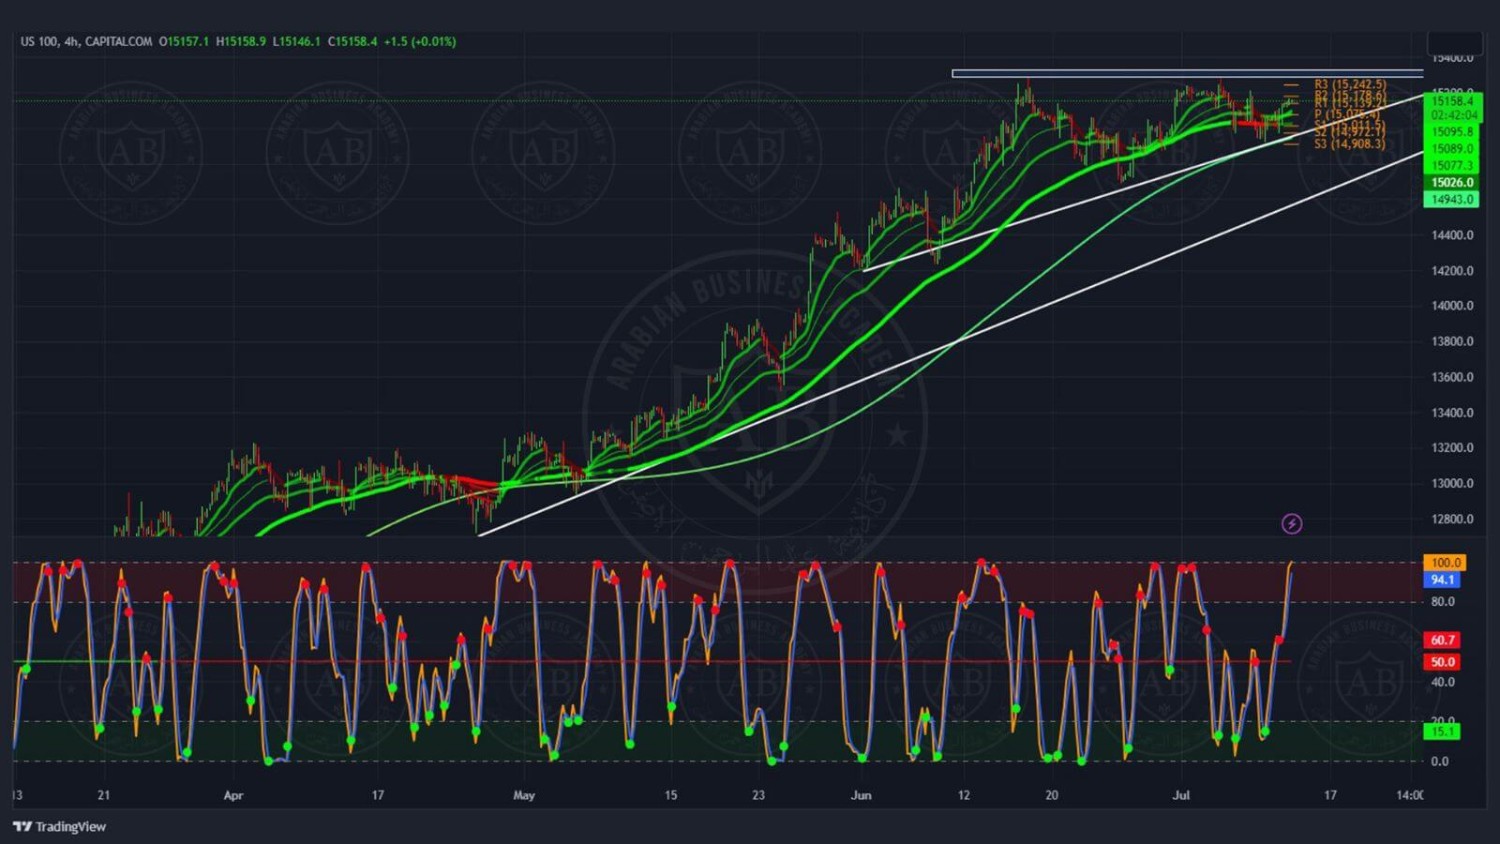Click the close value C15158.4 in header
Viewport: 1500px width, 844px height.
[x=352, y=42]
